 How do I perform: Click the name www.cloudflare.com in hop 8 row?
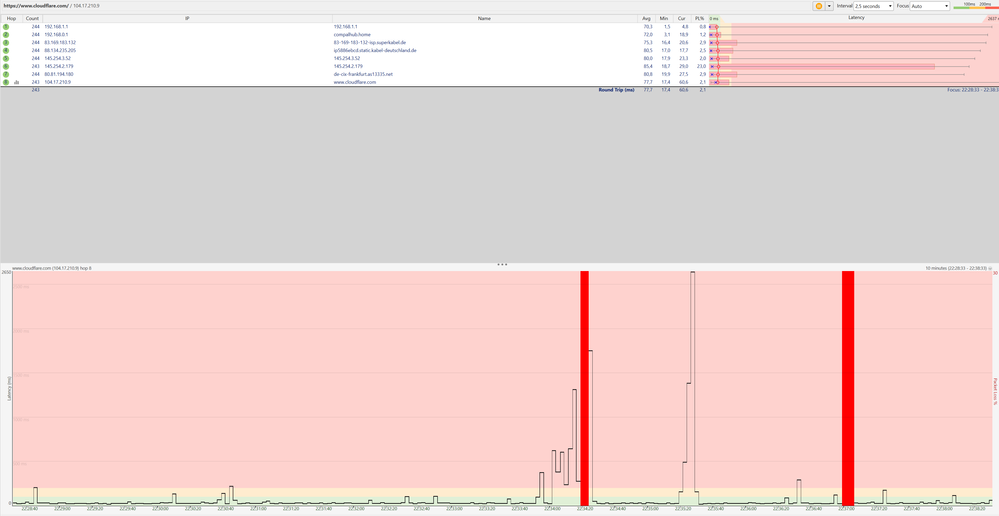[353, 82]
